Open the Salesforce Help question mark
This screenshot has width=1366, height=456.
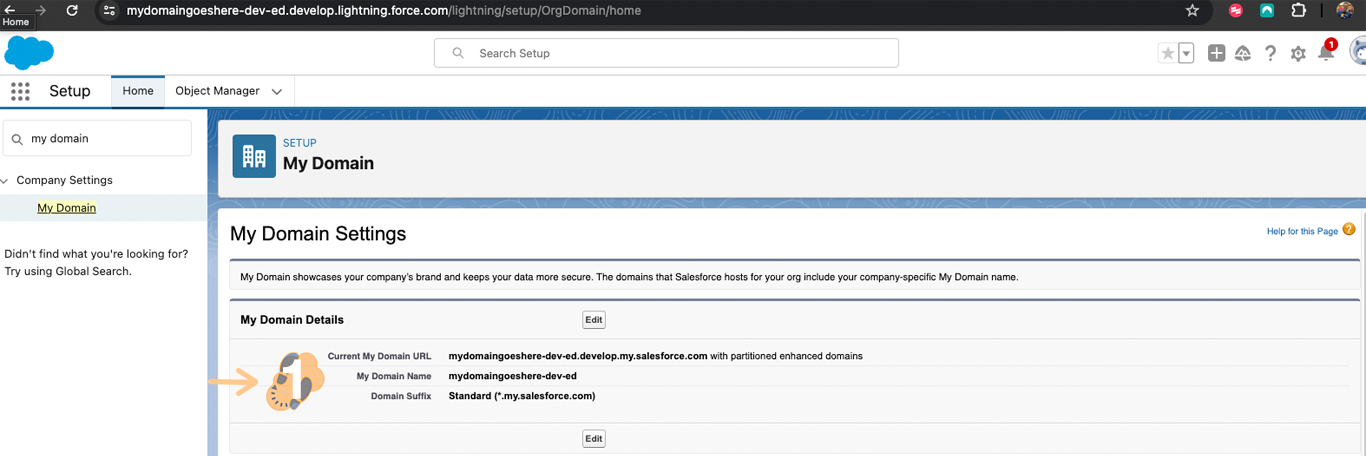point(1270,54)
